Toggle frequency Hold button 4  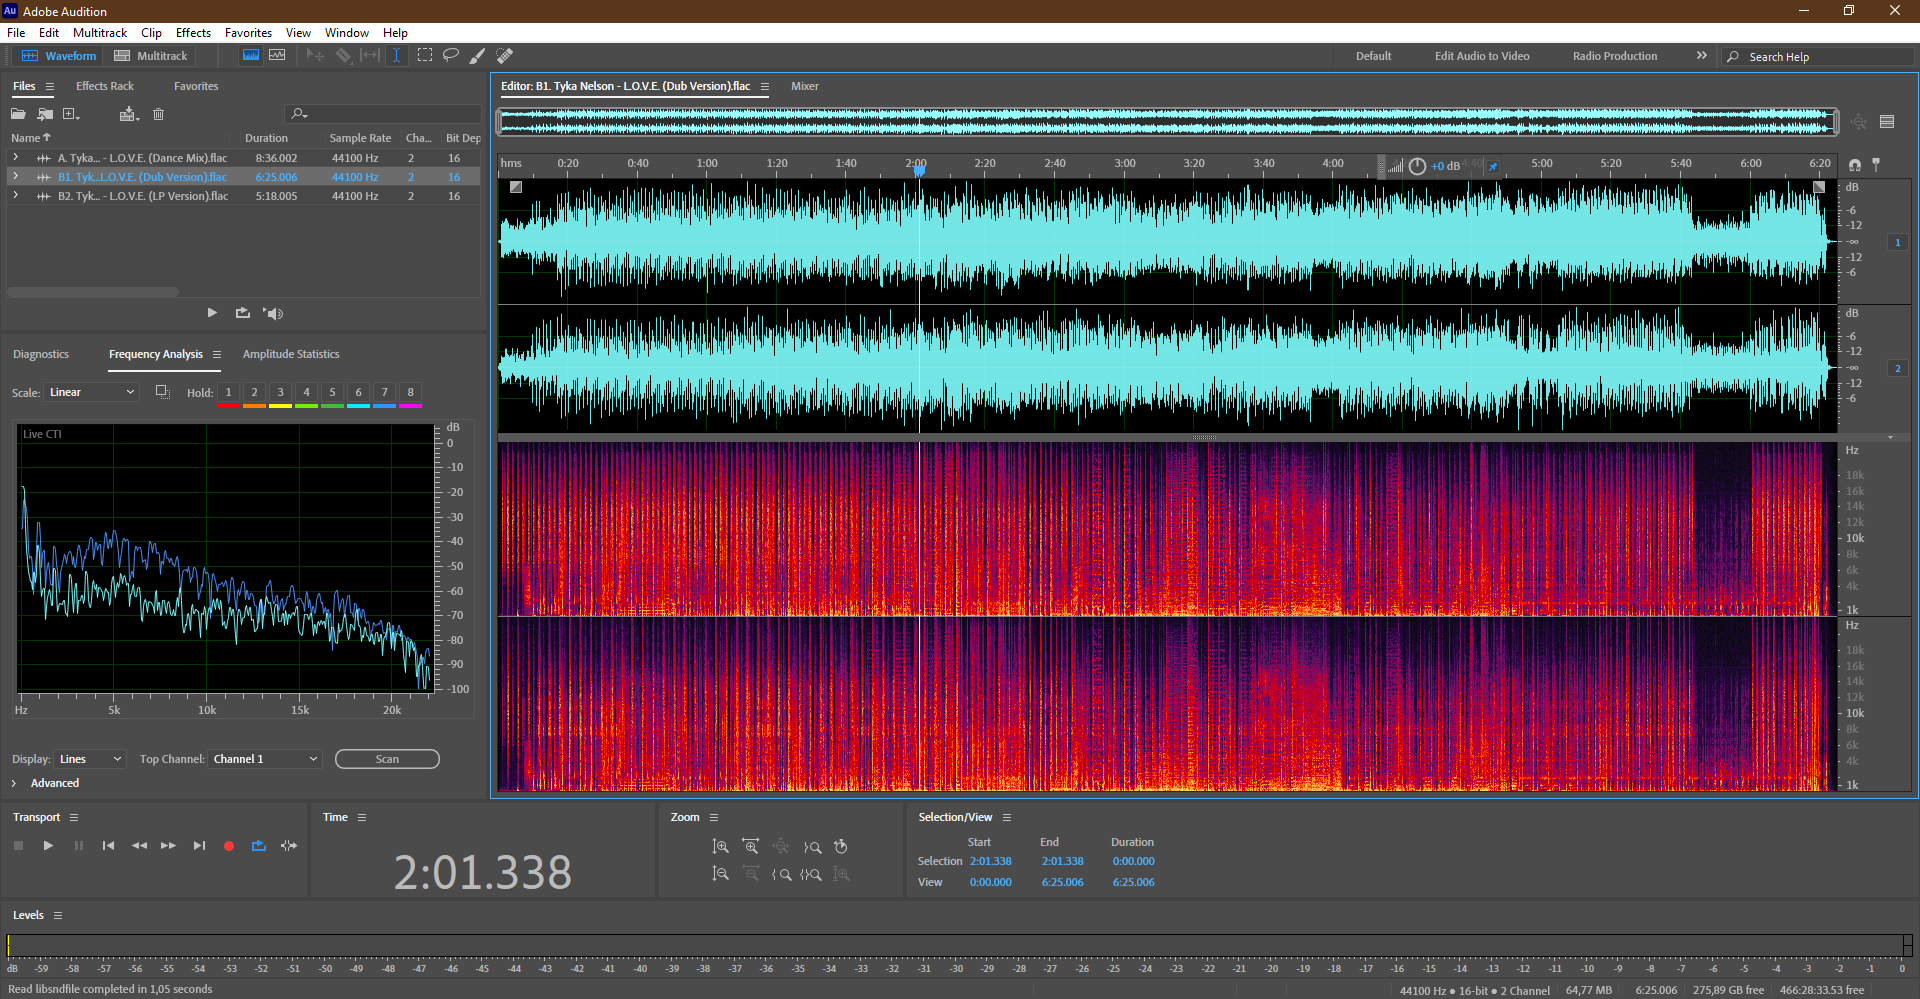(x=306, y=392)
